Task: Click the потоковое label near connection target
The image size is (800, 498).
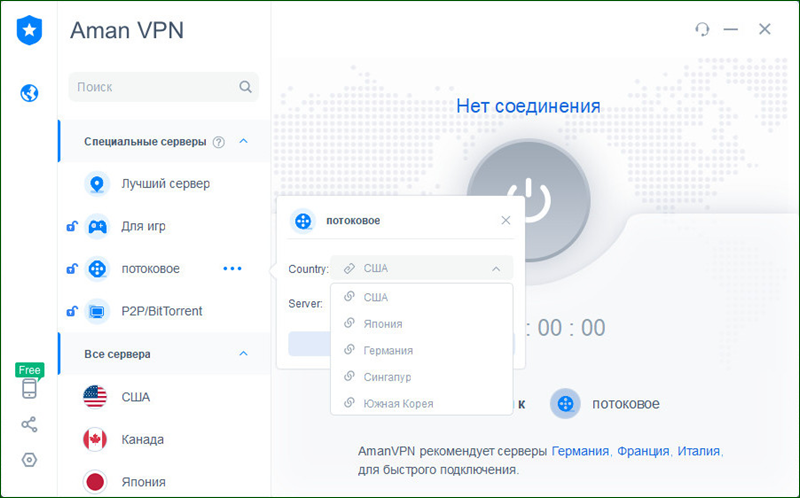Action: tap(626, 404)
